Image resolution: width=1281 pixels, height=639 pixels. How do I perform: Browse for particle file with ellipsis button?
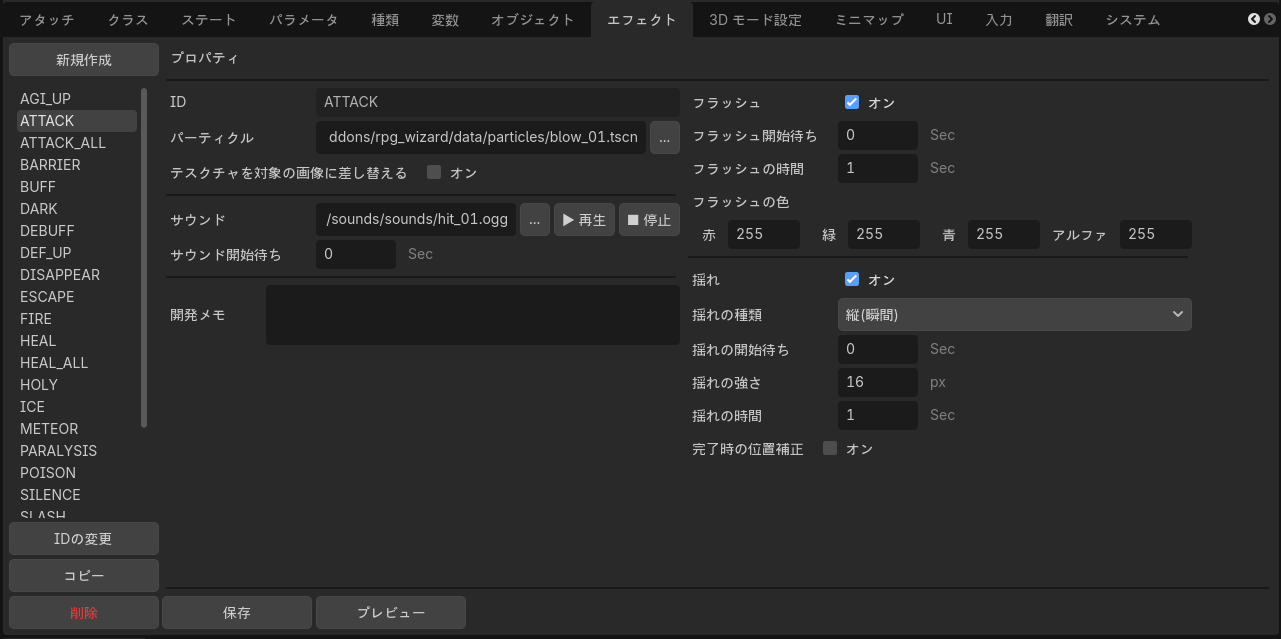pos(665,137)
